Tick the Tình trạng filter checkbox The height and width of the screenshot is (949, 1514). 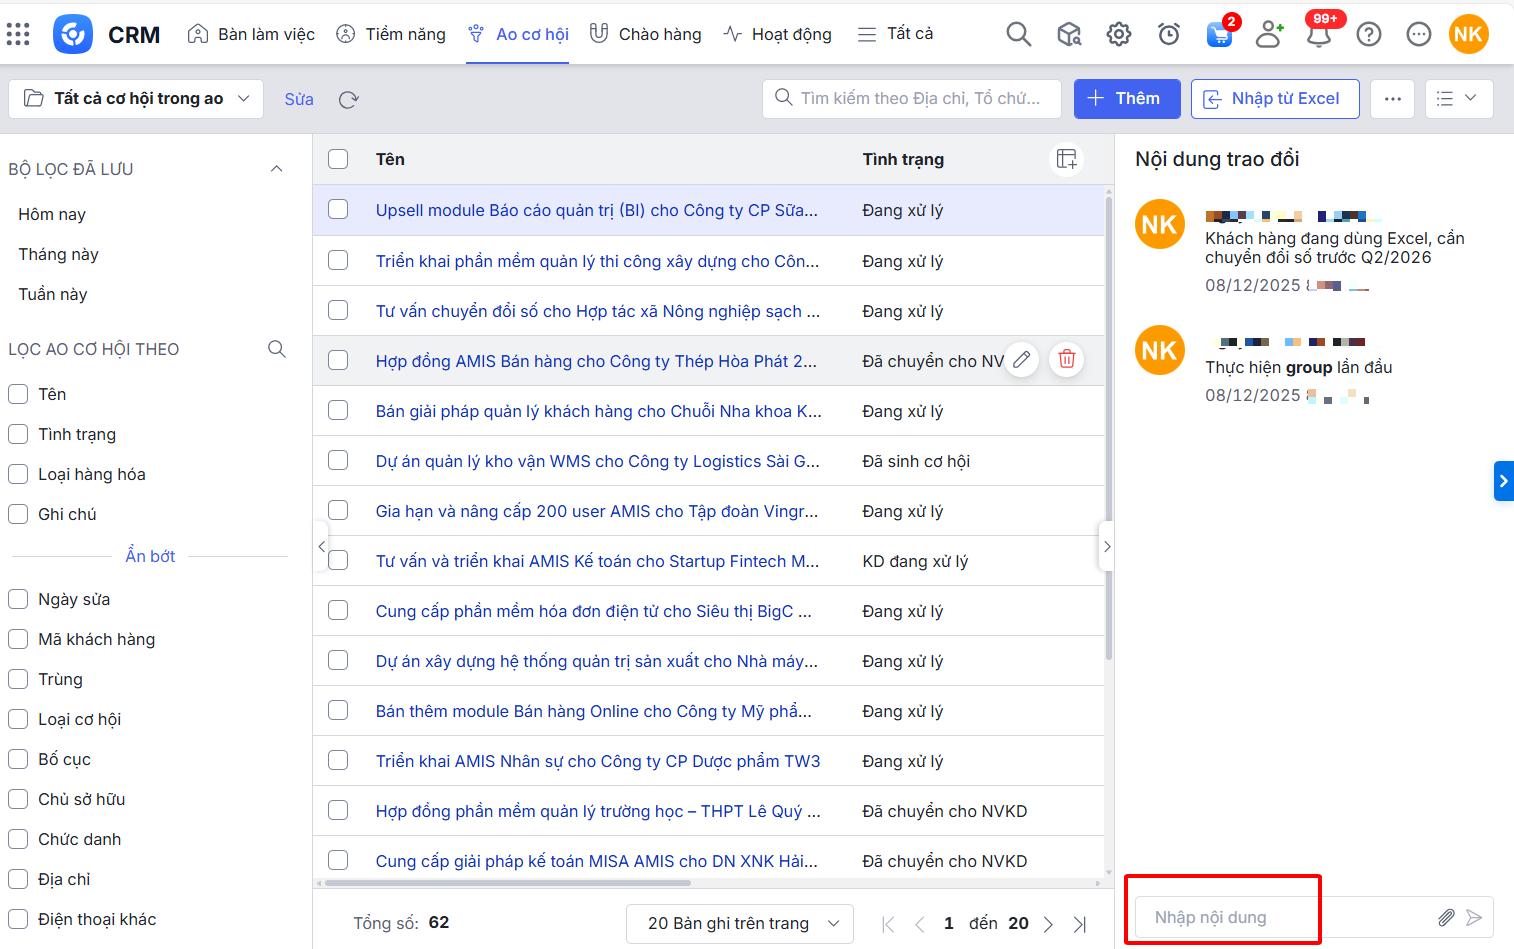[x=18, y=434]
